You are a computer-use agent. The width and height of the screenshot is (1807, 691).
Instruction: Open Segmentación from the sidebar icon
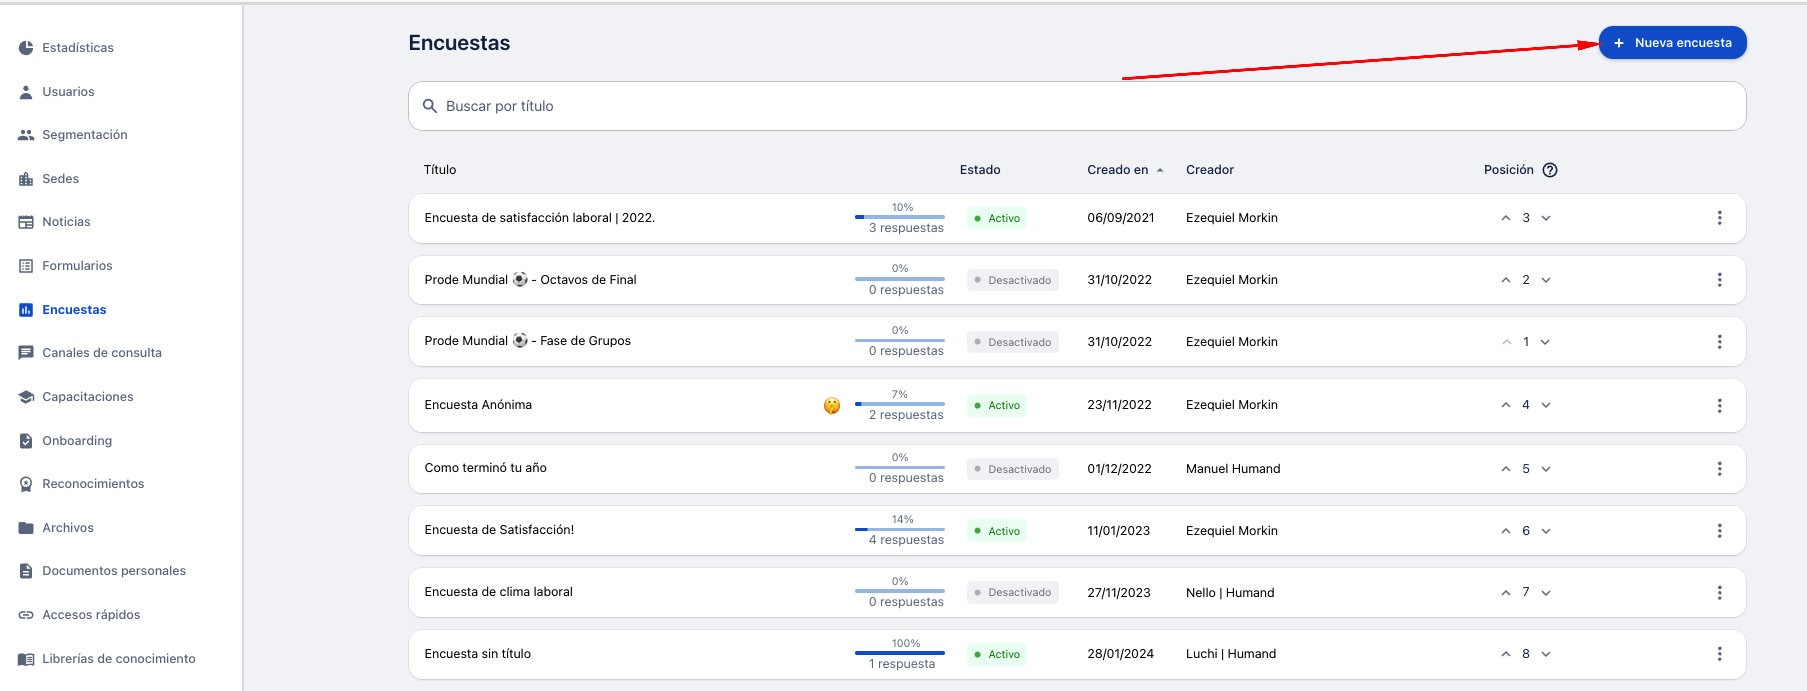26,135
